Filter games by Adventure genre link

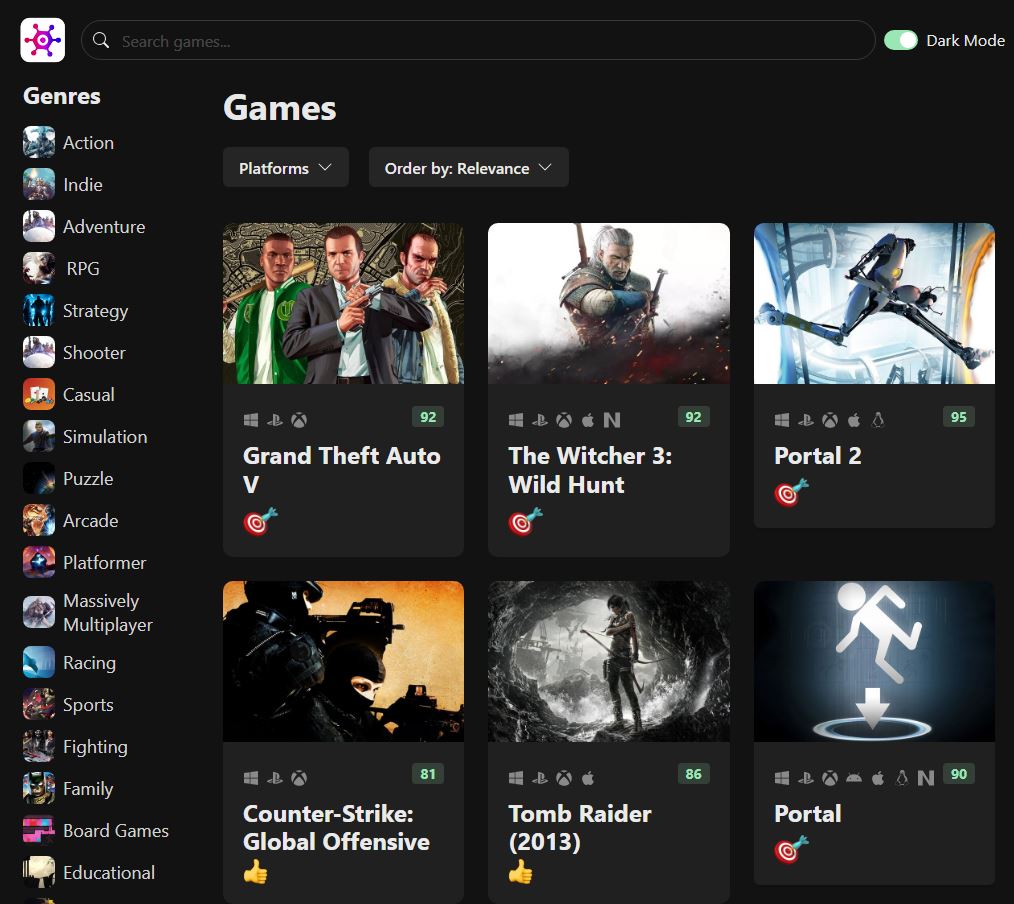click(x=104, y=226)
